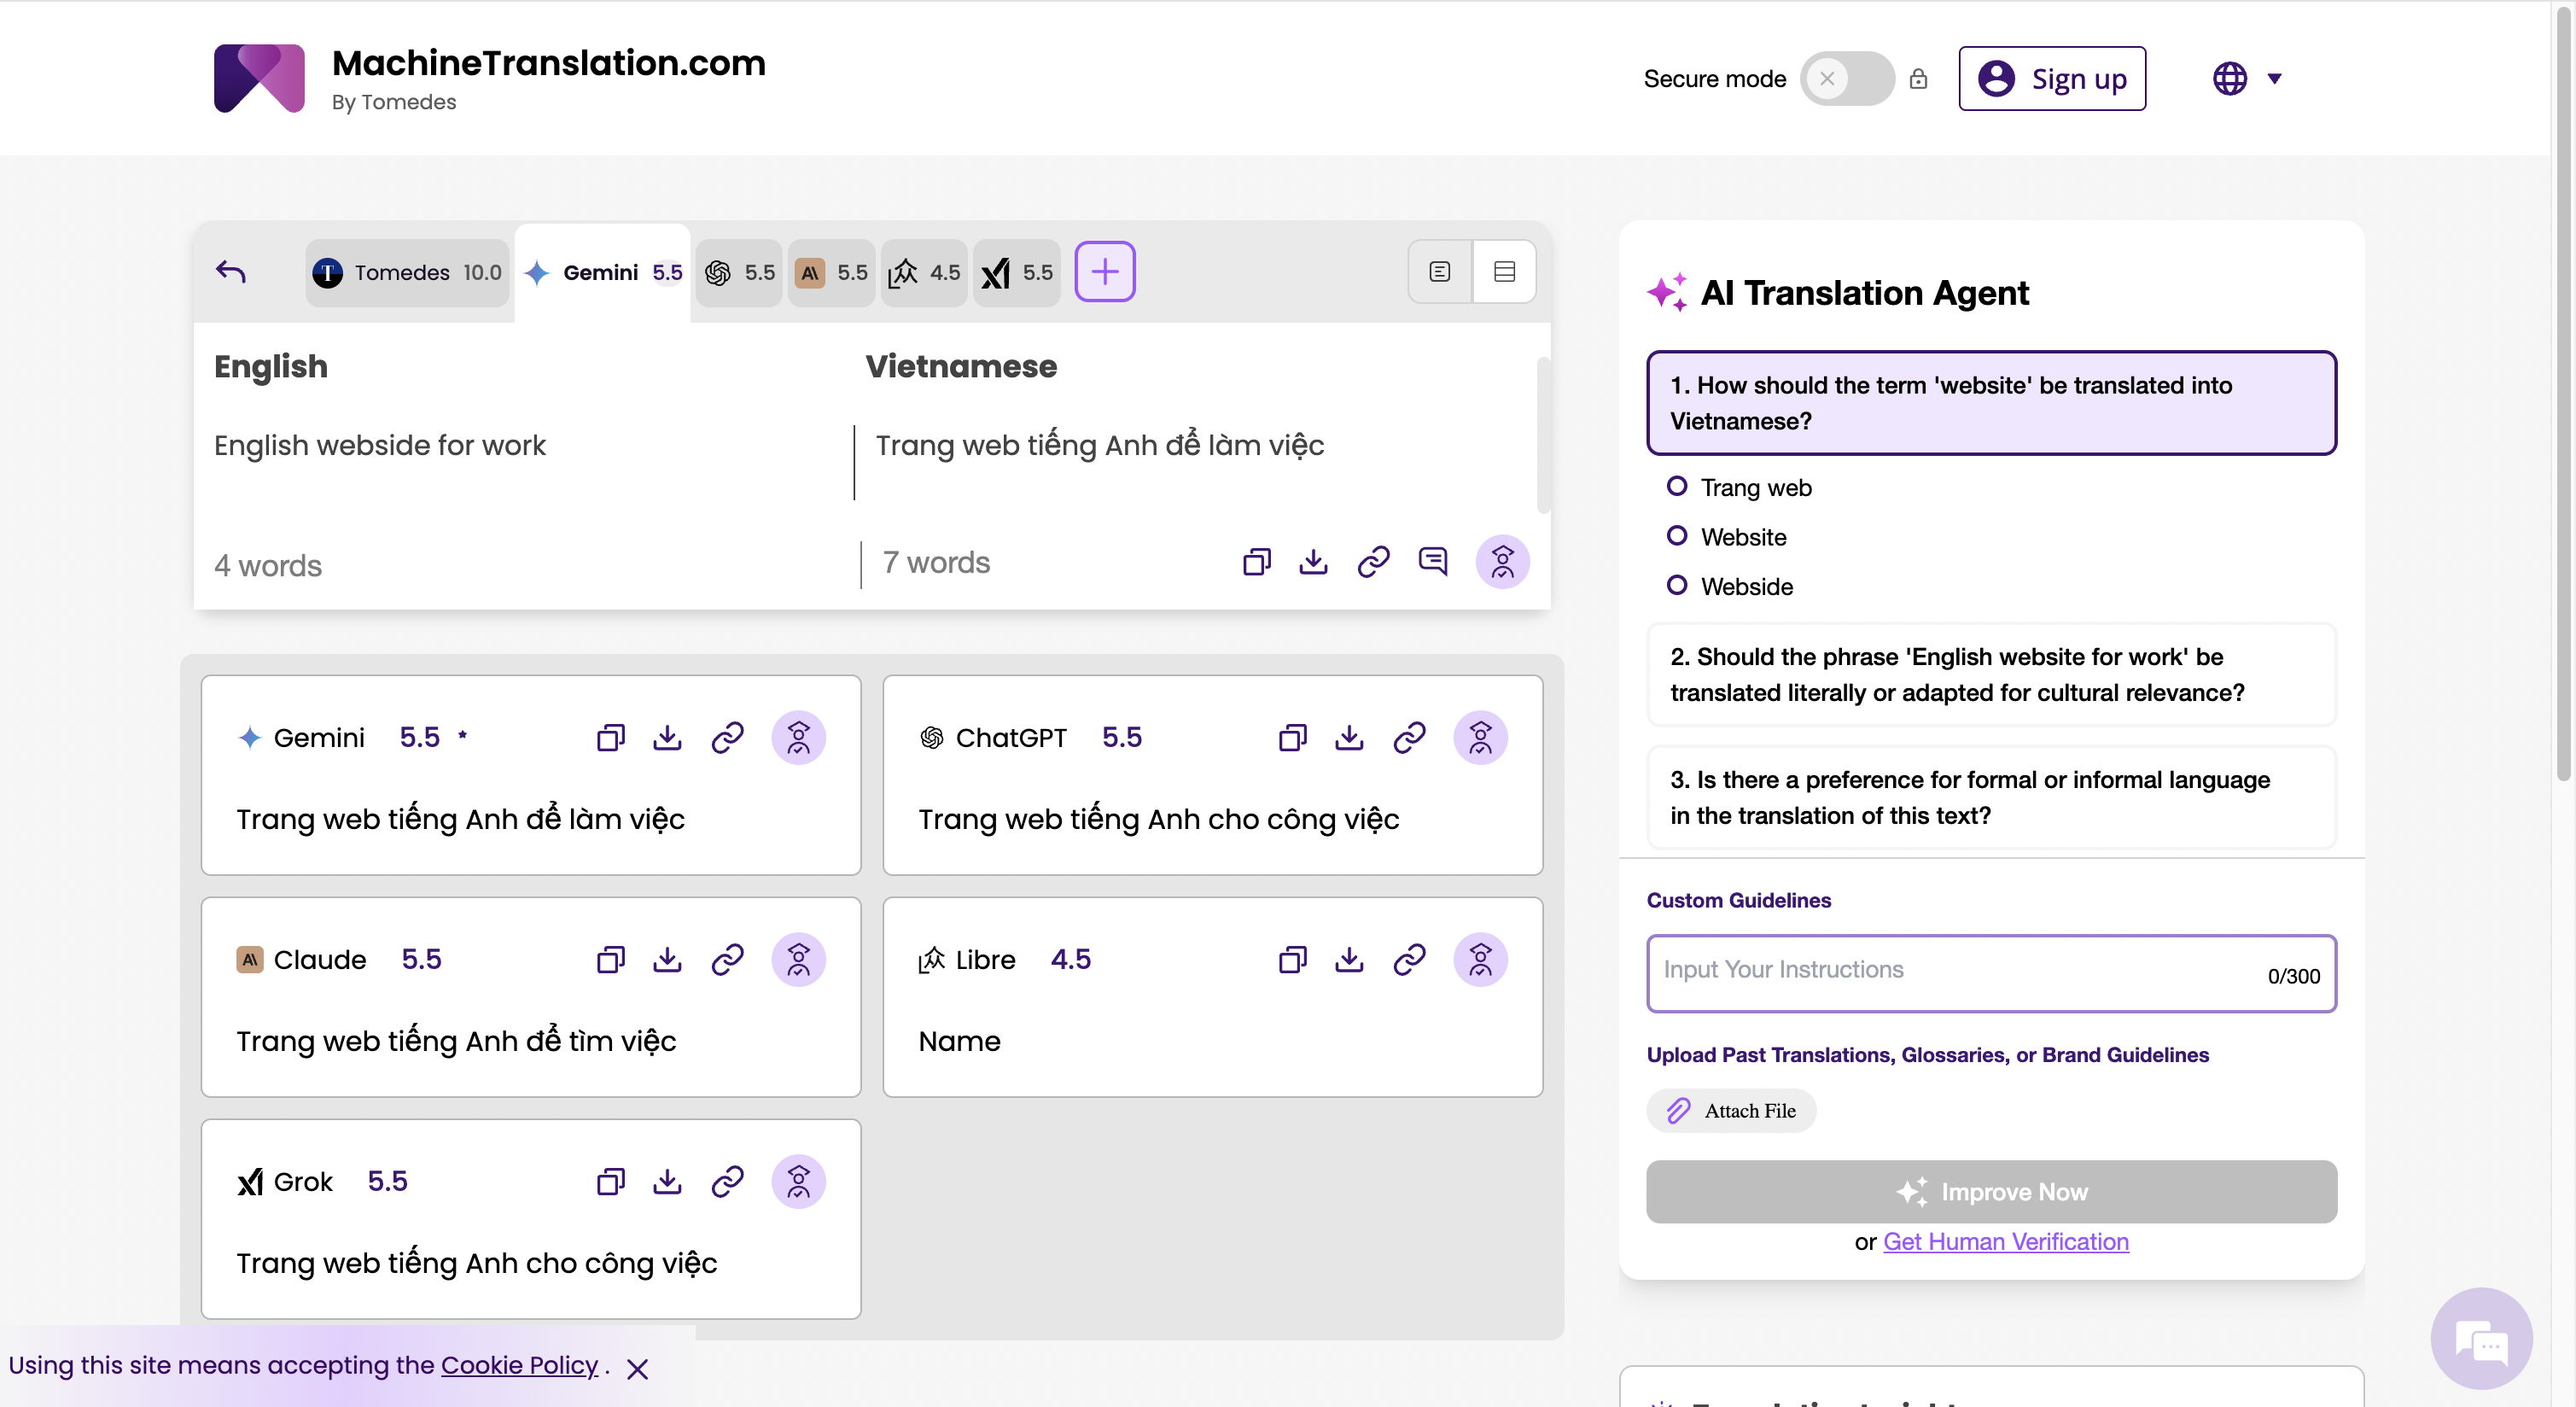2576x1407 pixels.
Task: Click human verification icon on Gemini card
Action: pyautogui.click(x=798, y=738)
